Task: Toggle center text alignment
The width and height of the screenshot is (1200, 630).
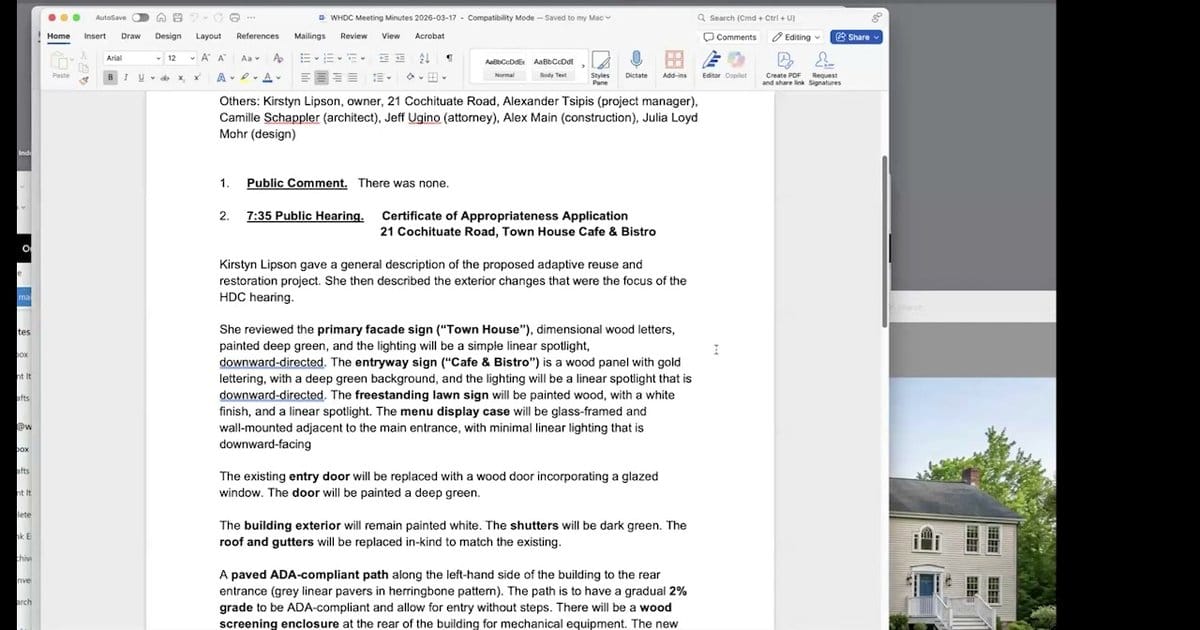Action: click(322, 78)
